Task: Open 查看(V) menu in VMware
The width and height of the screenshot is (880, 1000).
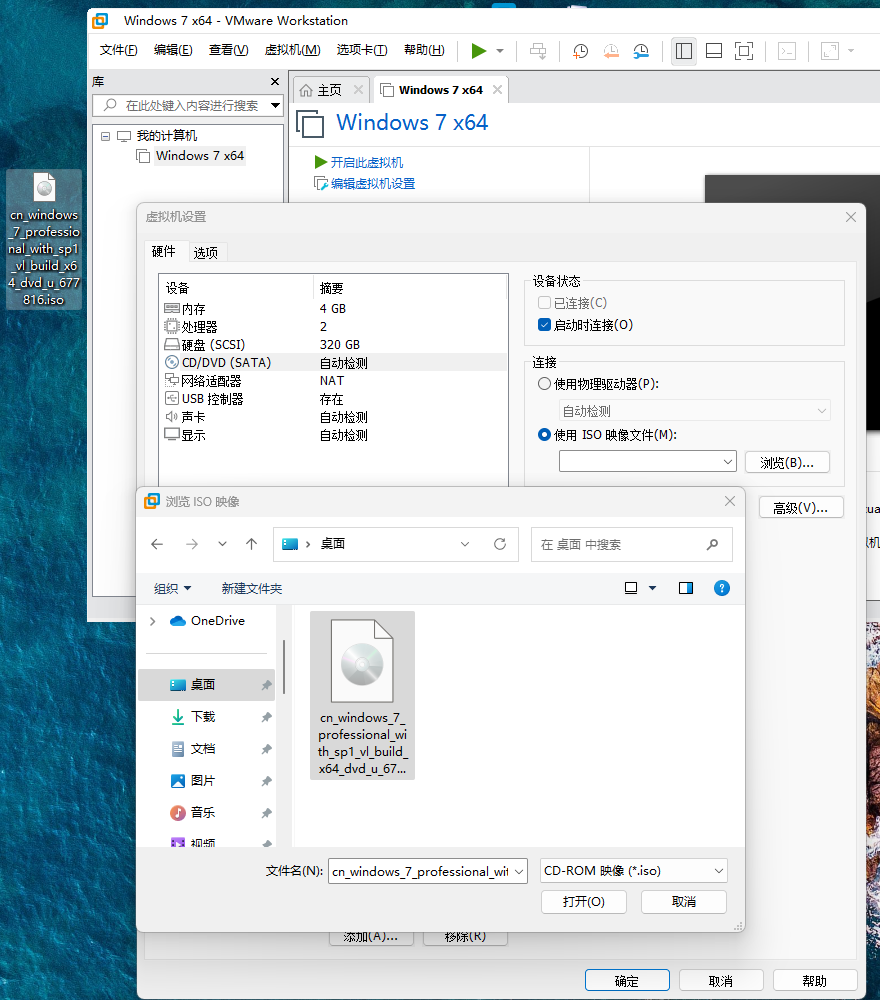Action: point(228,50)
